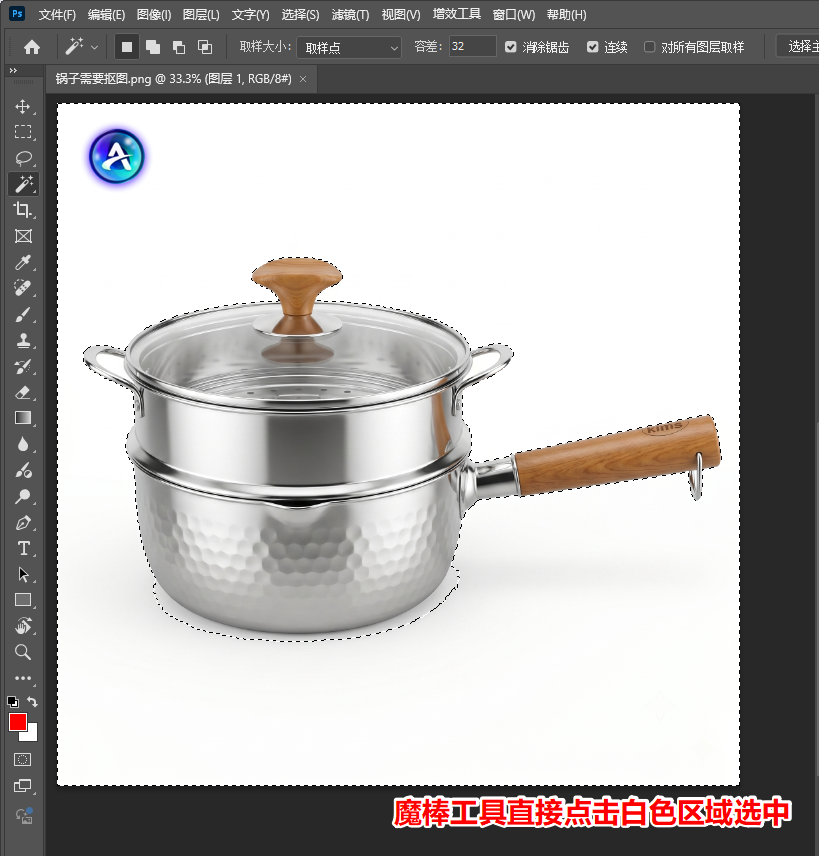Choose Intersect with Selection mode

coord(205,47)
